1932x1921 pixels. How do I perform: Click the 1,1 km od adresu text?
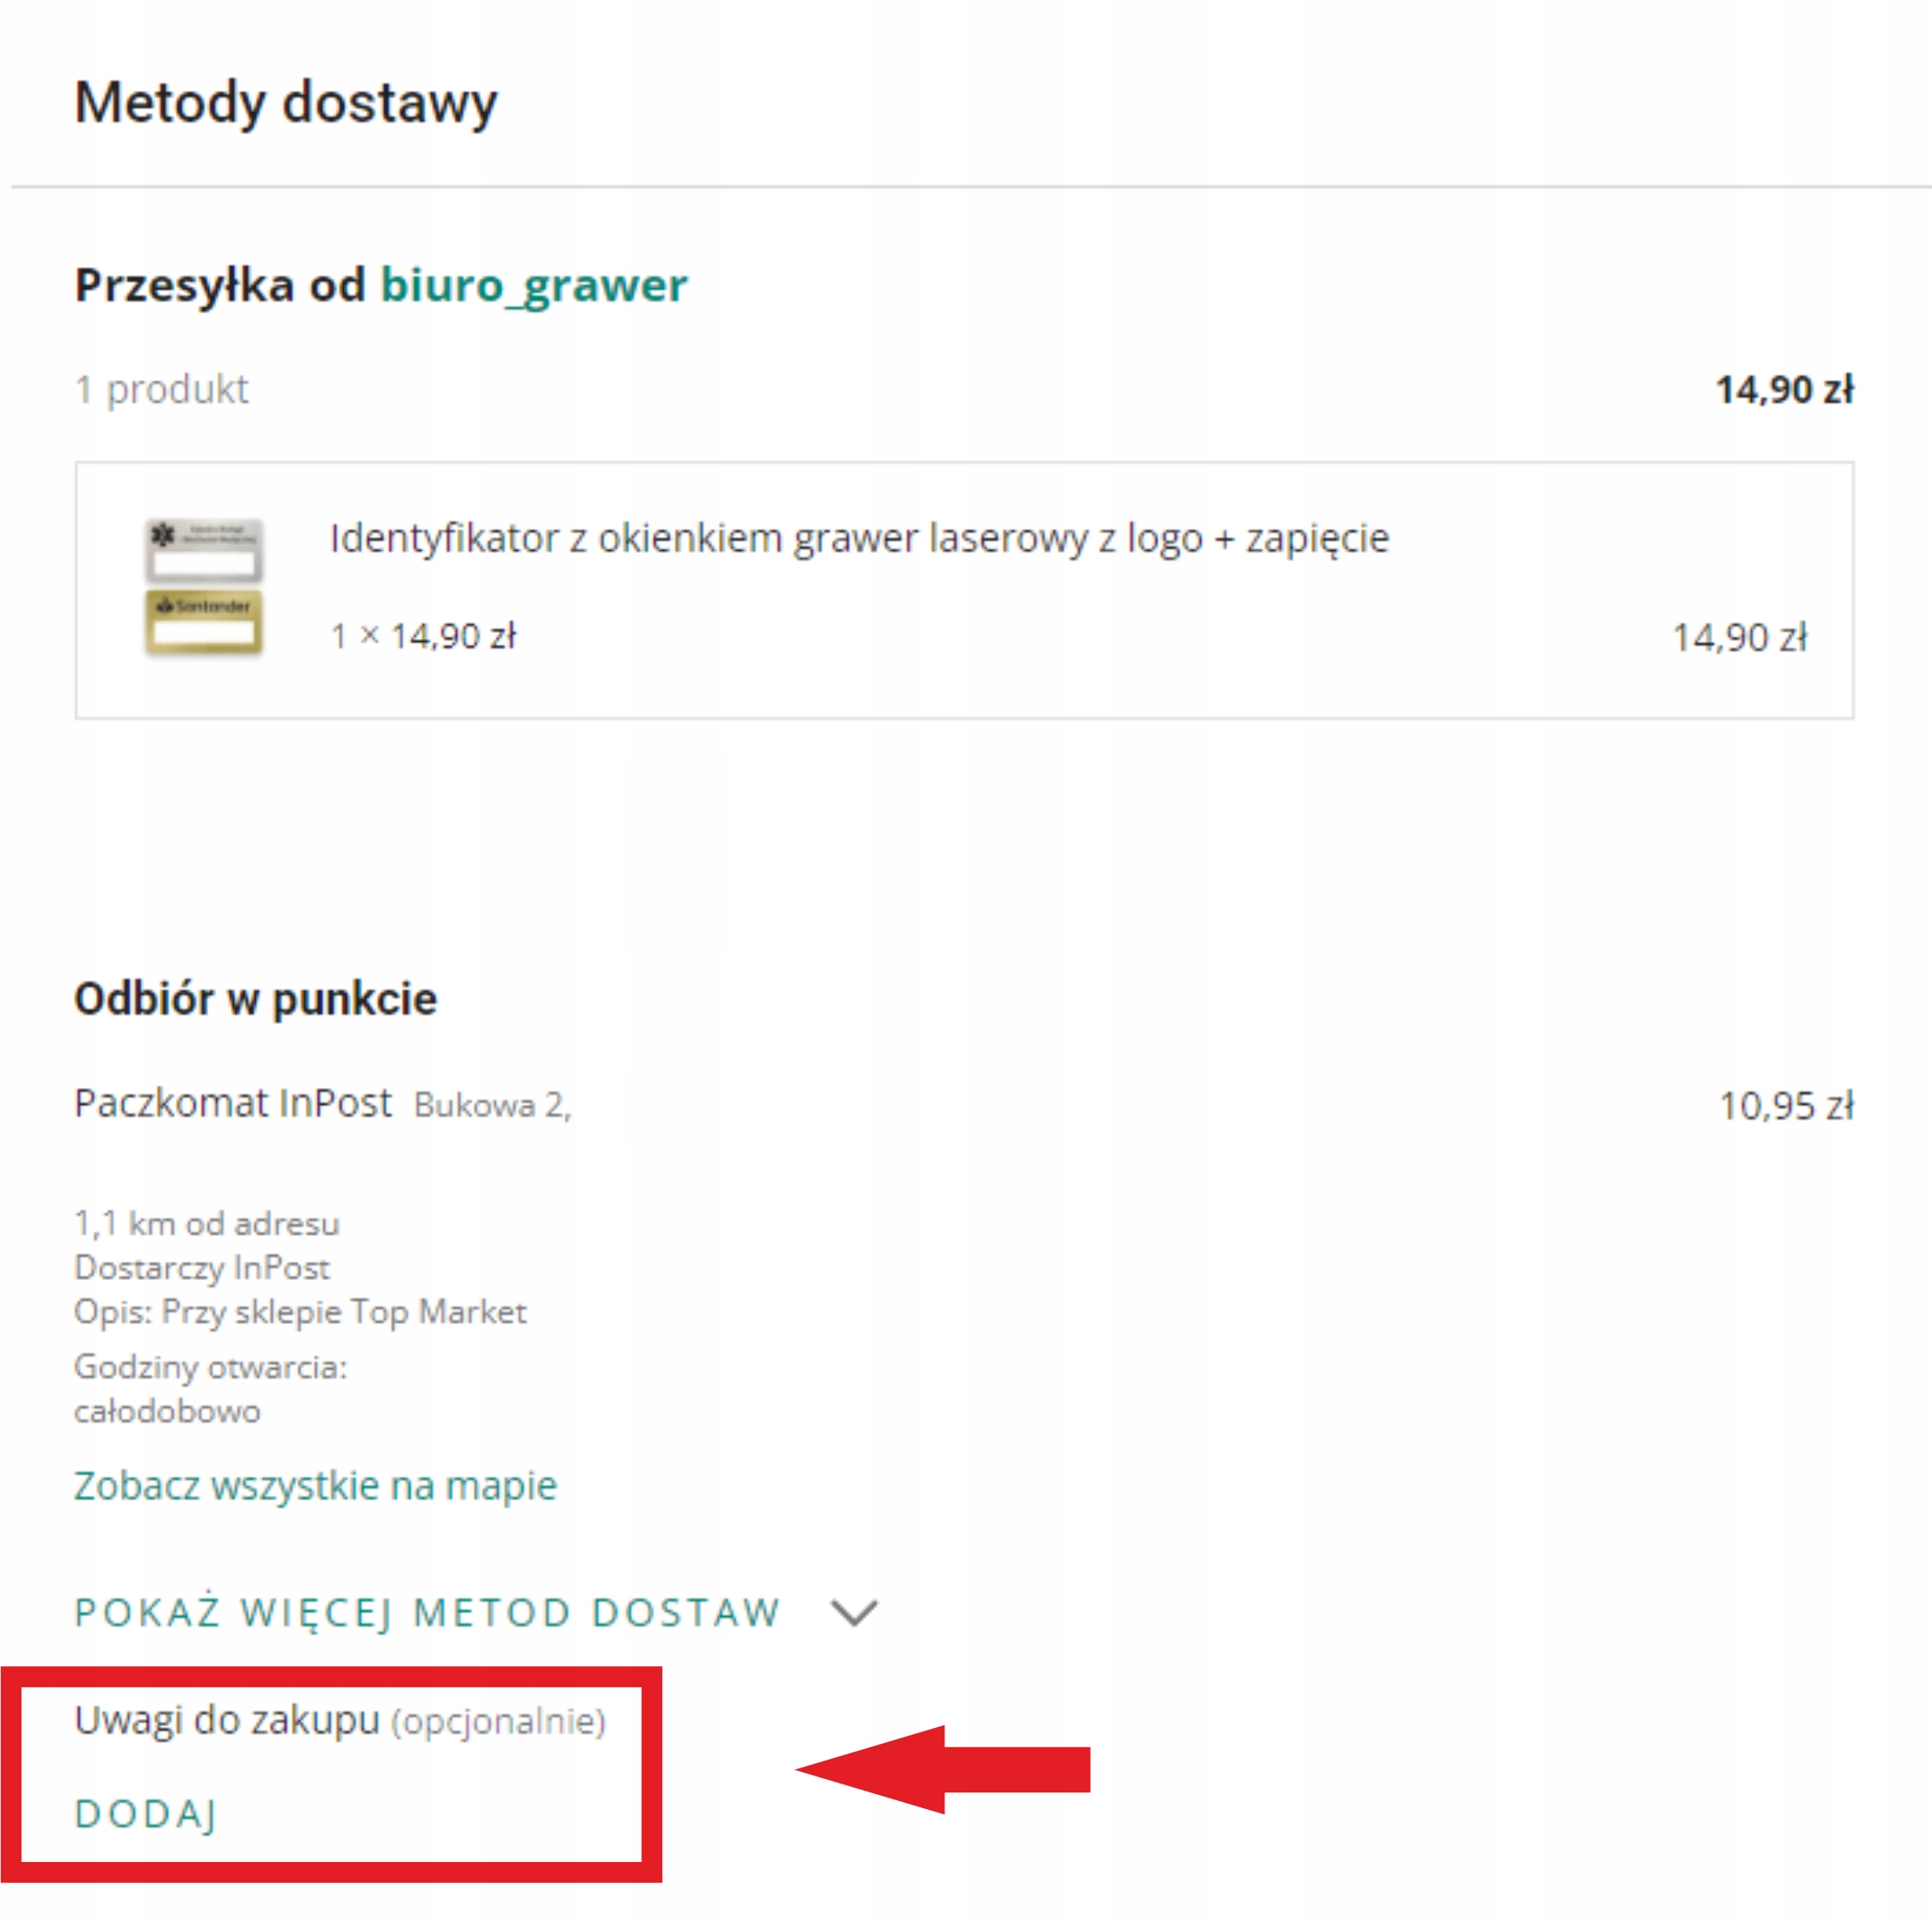pos(207,1223)
